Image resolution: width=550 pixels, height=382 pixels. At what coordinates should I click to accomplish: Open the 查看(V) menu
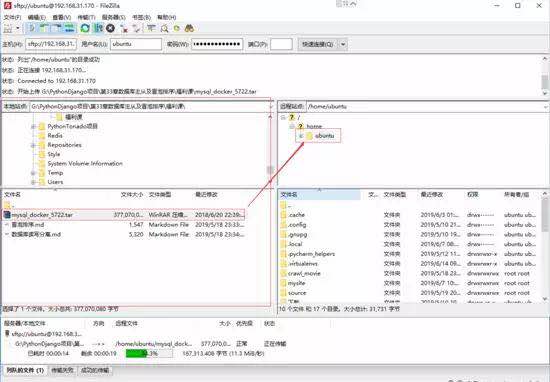62,17
